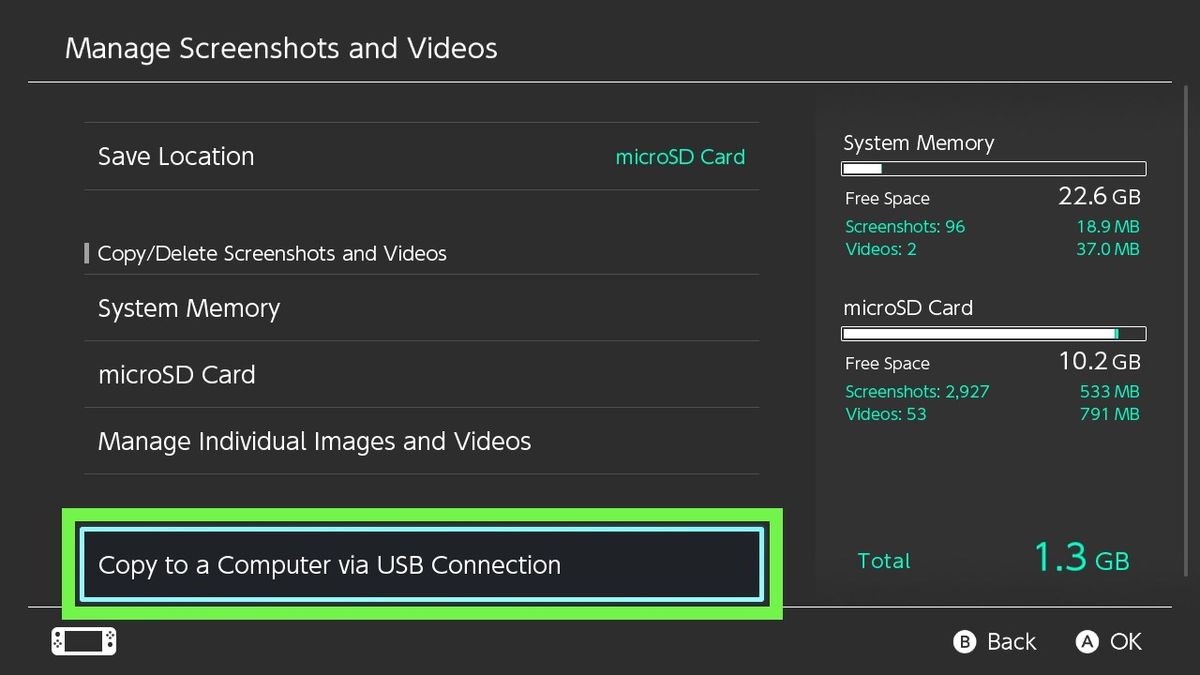Click the Manage Screenshots and Videos title
The width and height of the screenshot is (1200, 675).
281,48
